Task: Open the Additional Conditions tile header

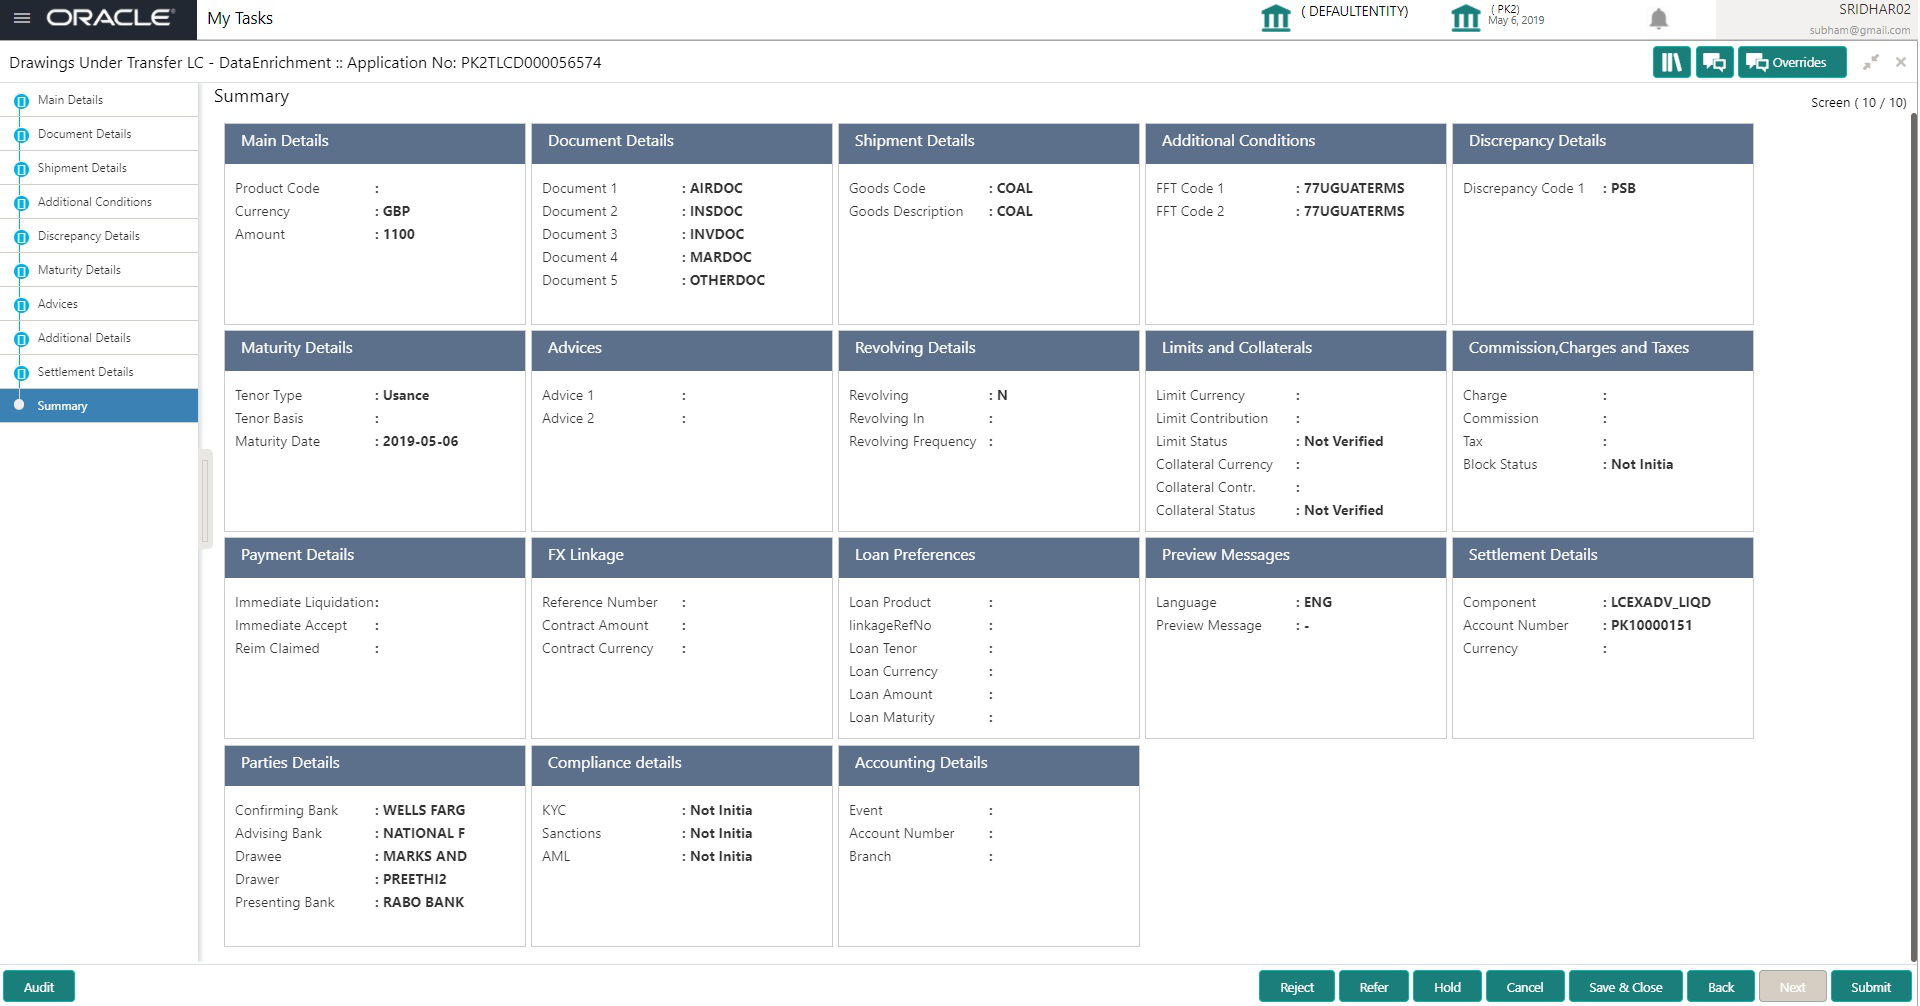Action: (x=1296, y=142)
